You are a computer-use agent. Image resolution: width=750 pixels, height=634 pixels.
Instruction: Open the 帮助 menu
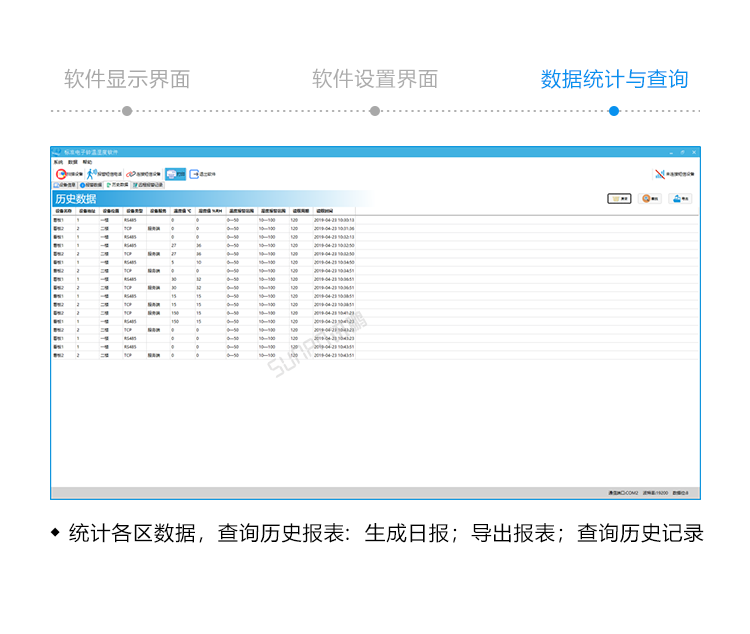87,161
